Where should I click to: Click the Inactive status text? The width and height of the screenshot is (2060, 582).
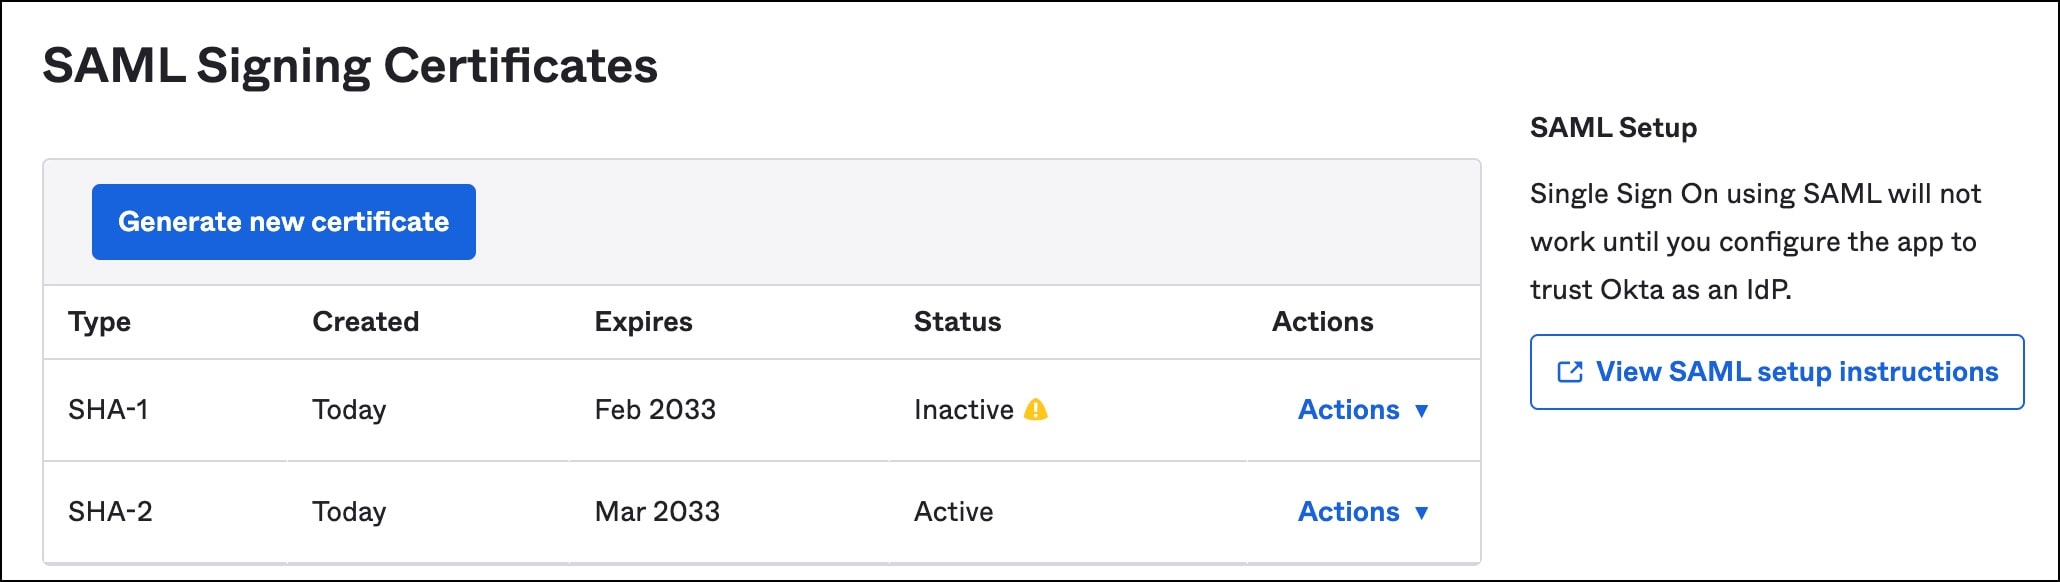pos(963,409)
